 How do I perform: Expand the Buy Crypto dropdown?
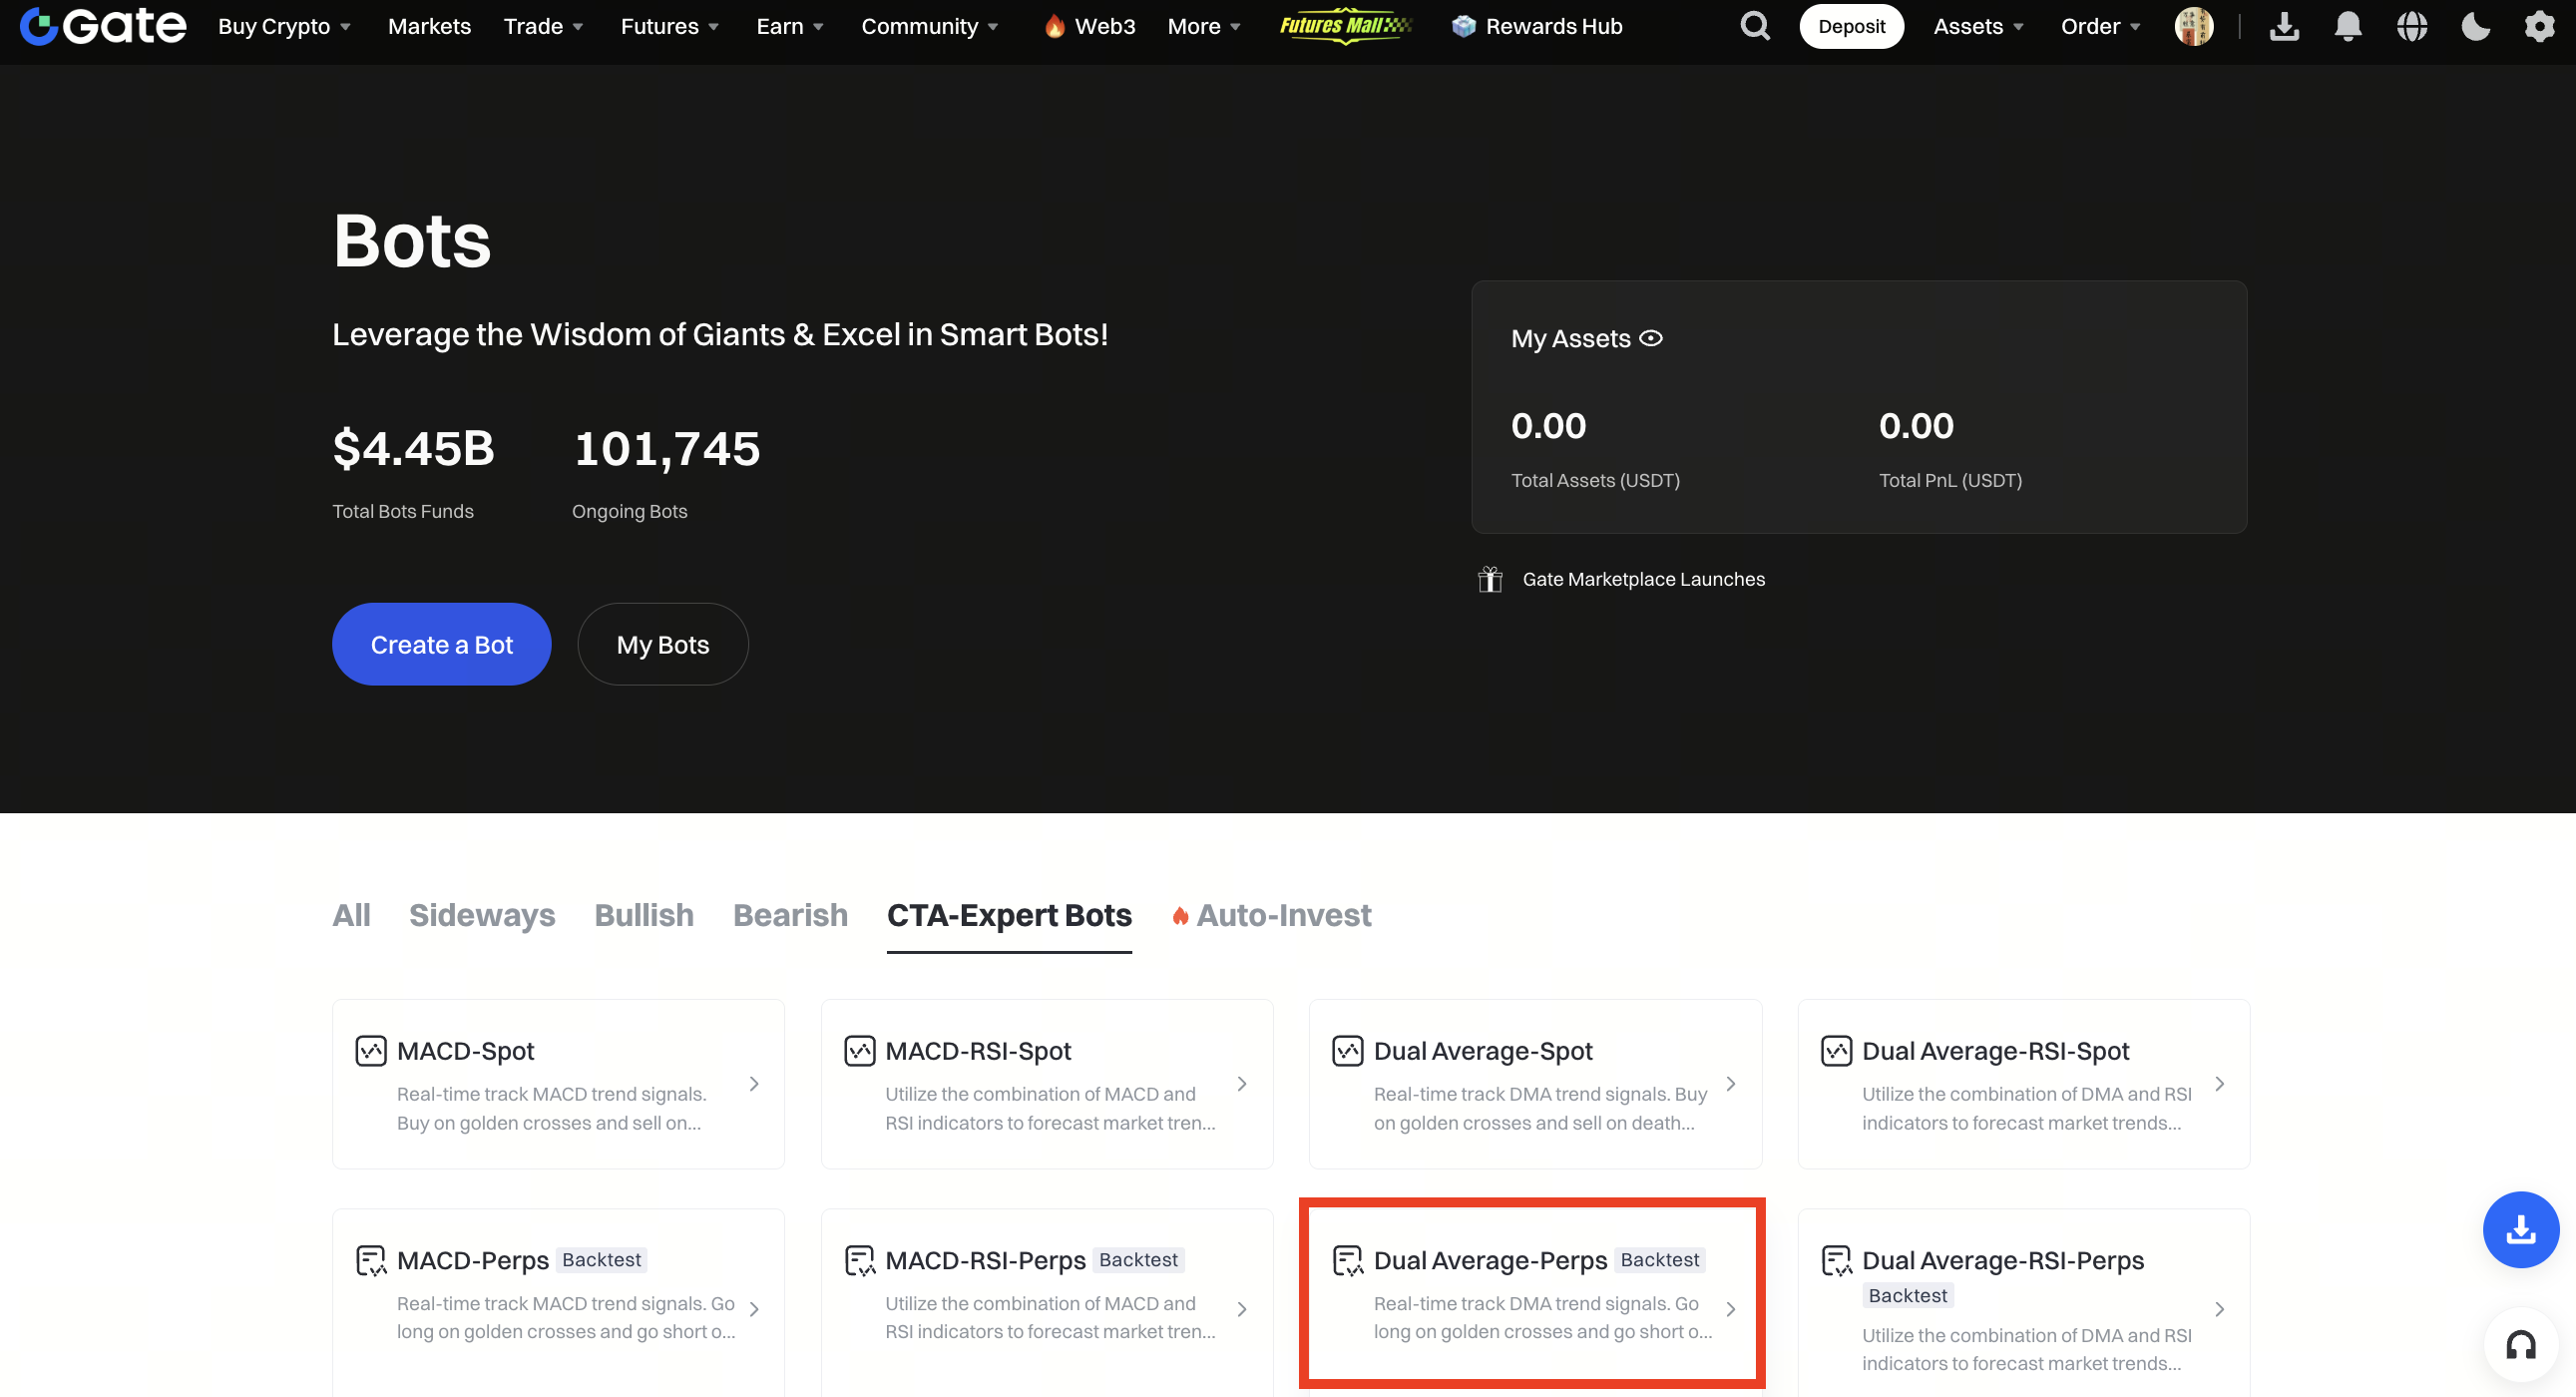pos(284,26)
